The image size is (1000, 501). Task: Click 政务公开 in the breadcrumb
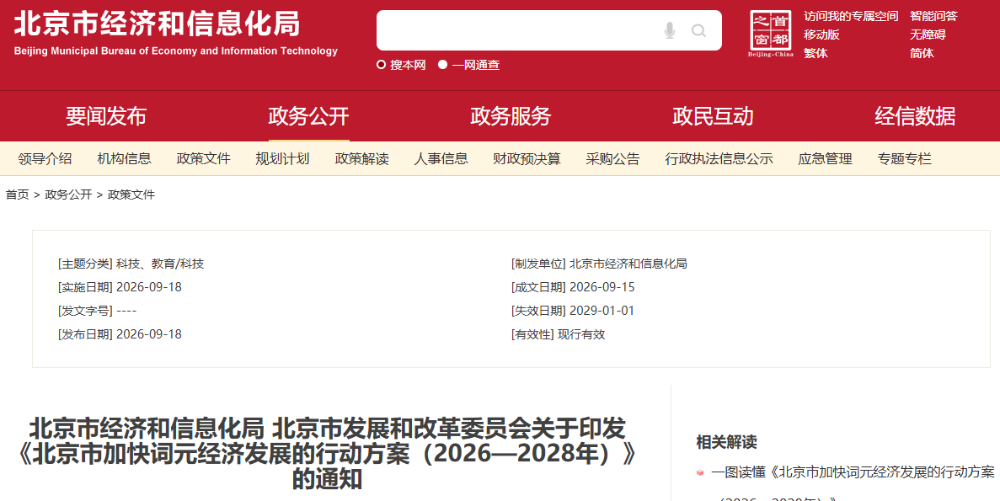[68, 194]
